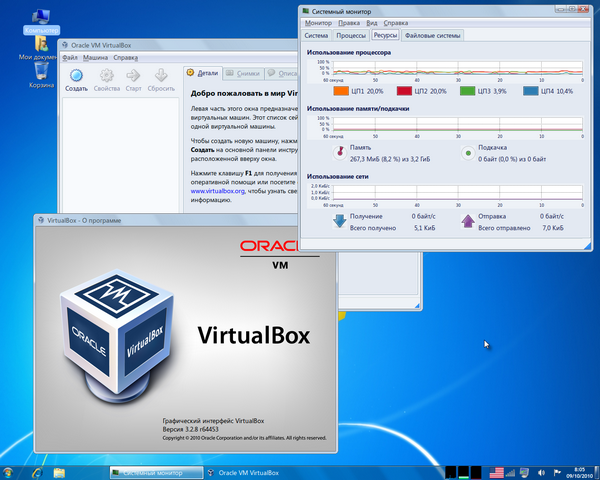Click the Windows Start orb
This screenshot has height=480, width=600.
coord(8,473)
